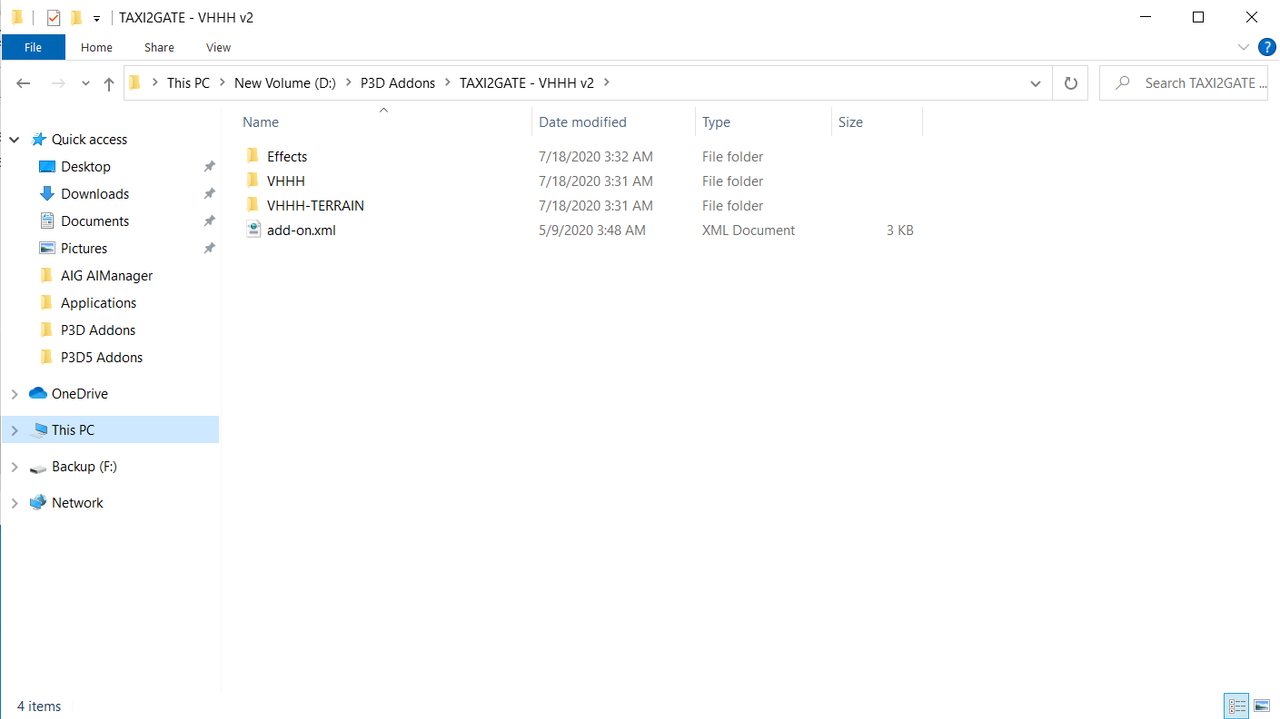Click the Properties quick access toolbar icon
The image size is (1280, 719).
click(x=54, y=17)
